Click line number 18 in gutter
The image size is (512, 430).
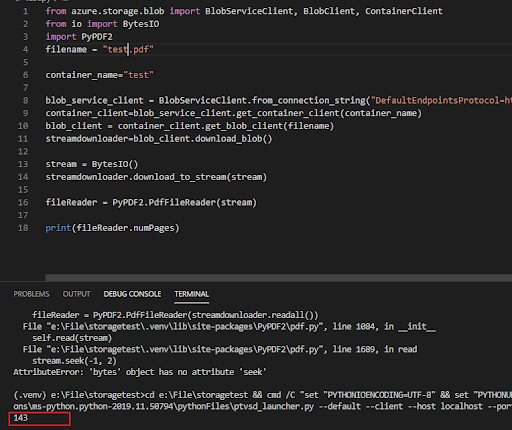[x=23, y=228]
